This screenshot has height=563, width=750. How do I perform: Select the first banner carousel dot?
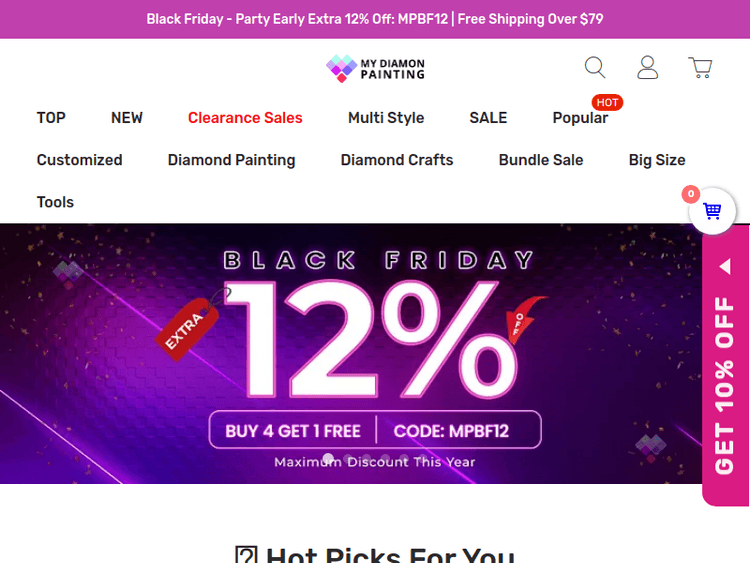coord(328,460)
